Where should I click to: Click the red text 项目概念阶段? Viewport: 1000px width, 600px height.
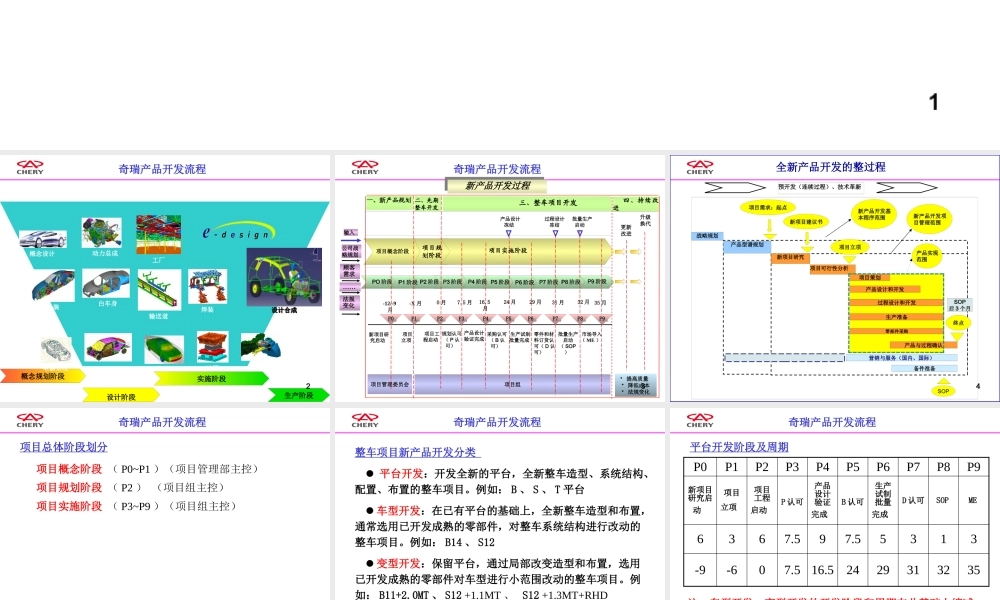pos(69,469)
